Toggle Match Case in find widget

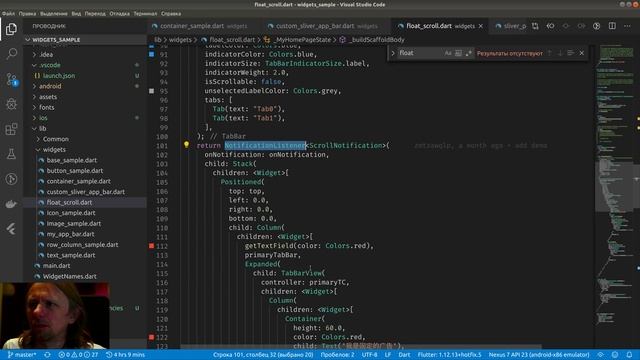tap(448, 53)
